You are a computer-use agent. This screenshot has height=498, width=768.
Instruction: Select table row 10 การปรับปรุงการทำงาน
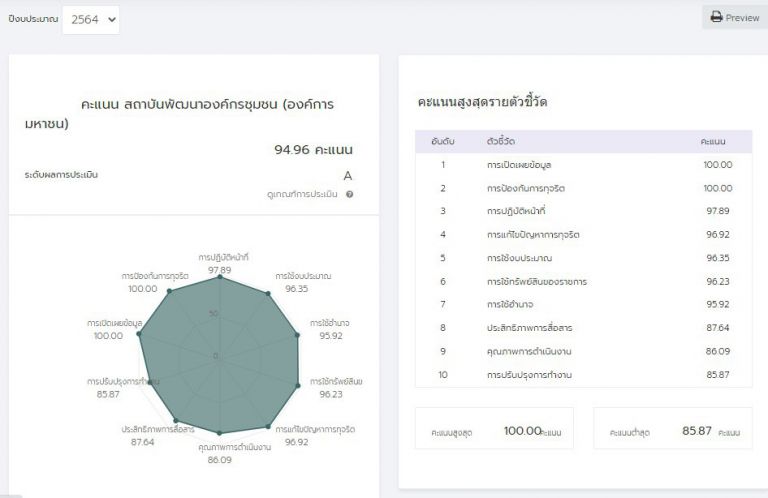point(583,374)
